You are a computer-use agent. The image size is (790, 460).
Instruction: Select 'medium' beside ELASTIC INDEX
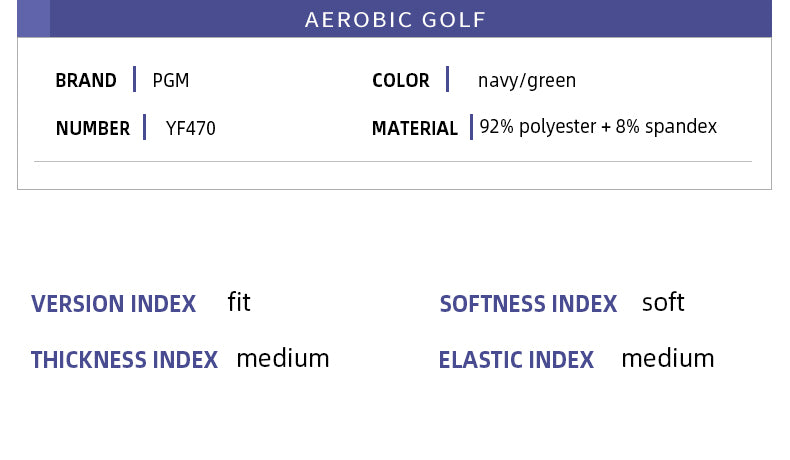pyautogui.click(x=668, y=359)
